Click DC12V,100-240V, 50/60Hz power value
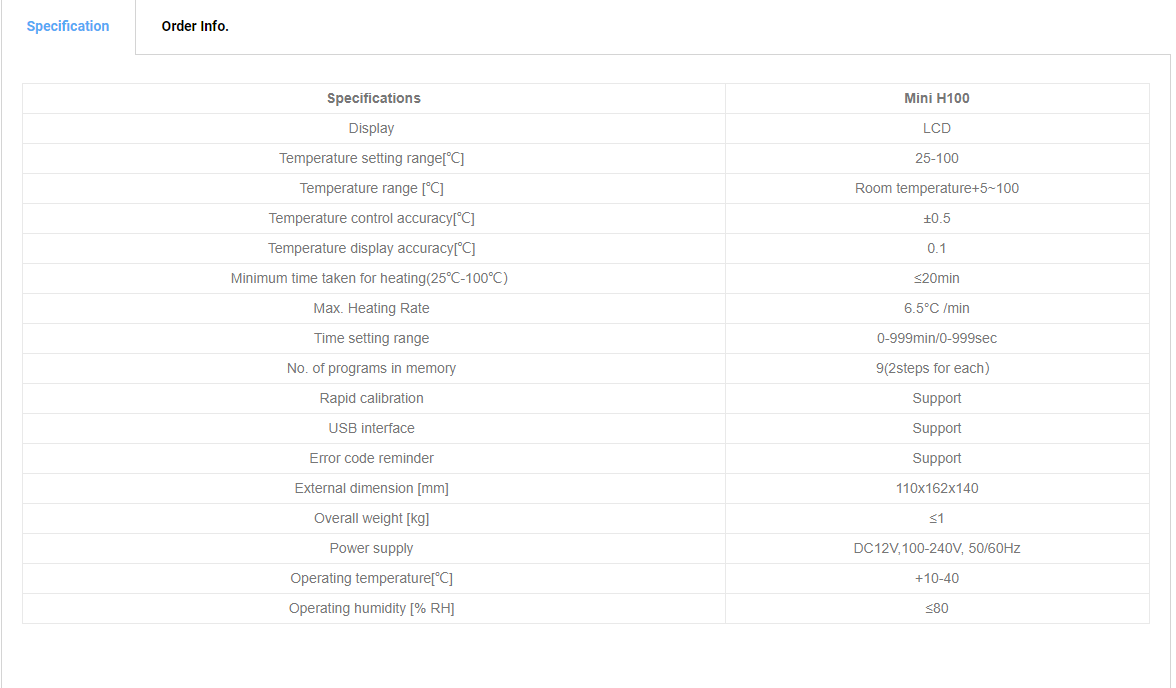1176x688 pixels. click(x=937, y=548)
